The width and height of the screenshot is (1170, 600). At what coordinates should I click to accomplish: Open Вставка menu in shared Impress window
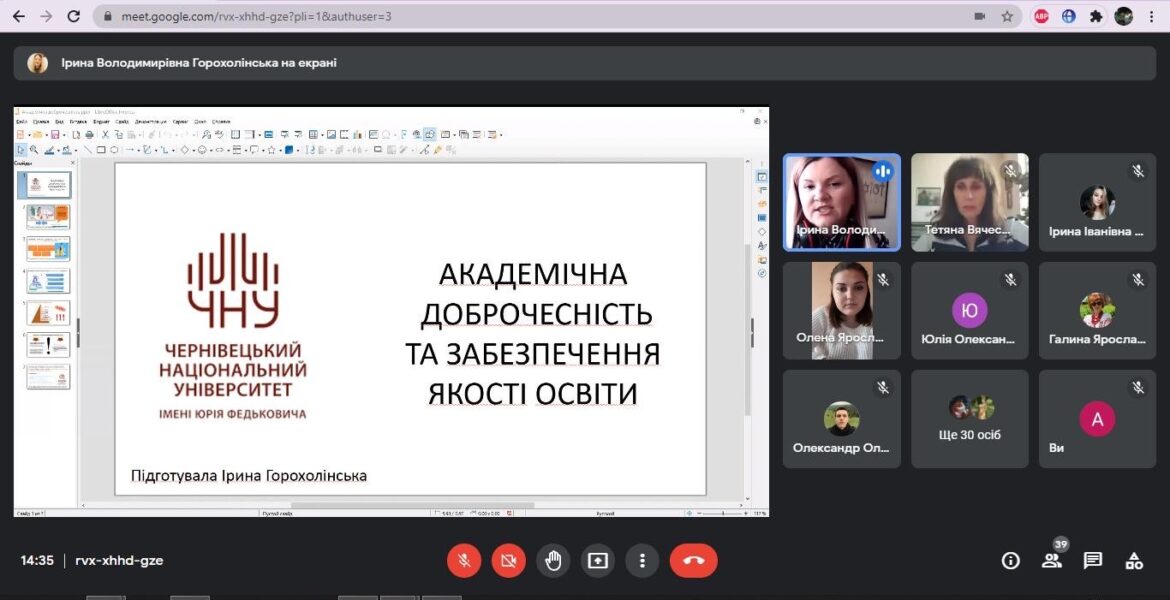click(78, 122)
